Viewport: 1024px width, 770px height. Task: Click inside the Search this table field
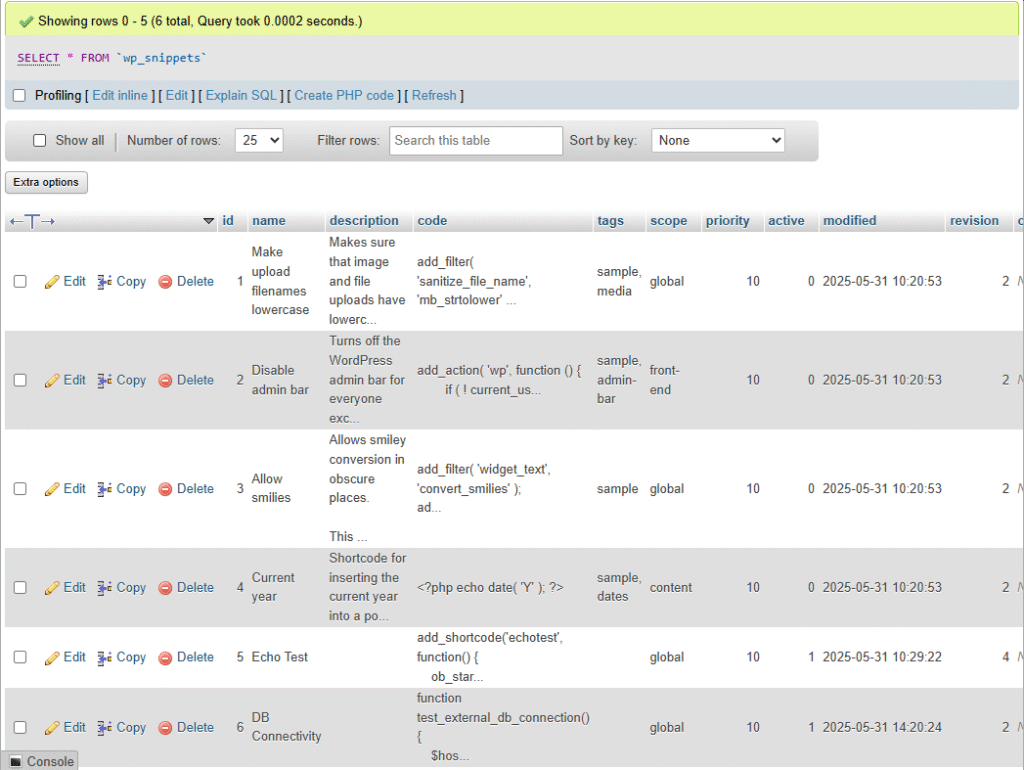coord(475,140)
